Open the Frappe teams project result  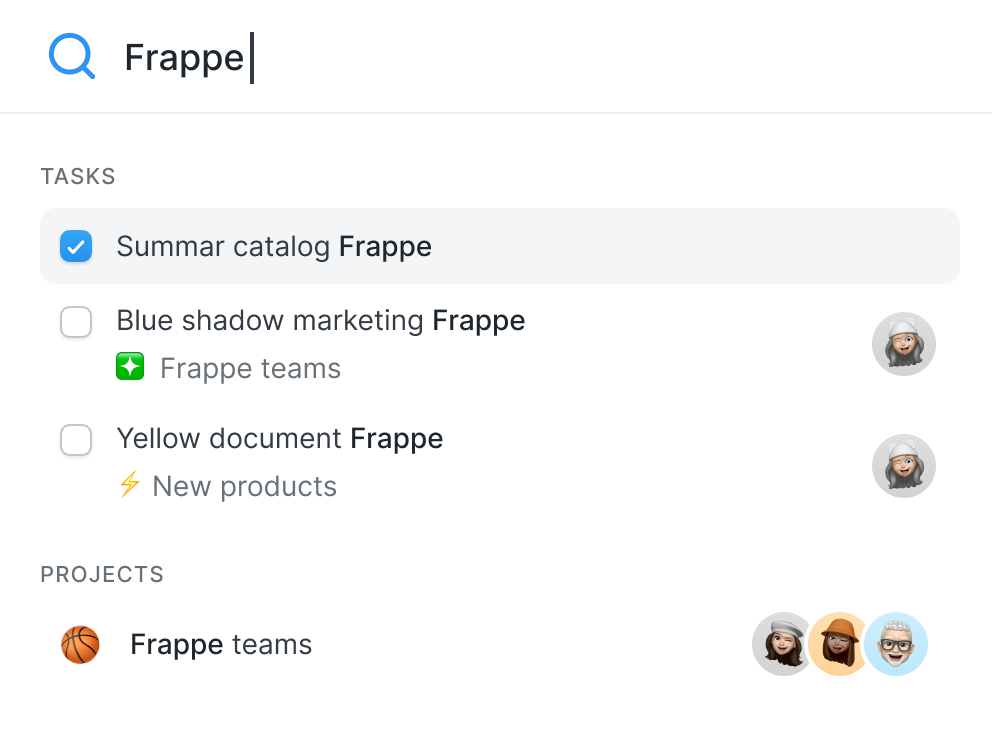pyautogui.click(x=221, y=645)
